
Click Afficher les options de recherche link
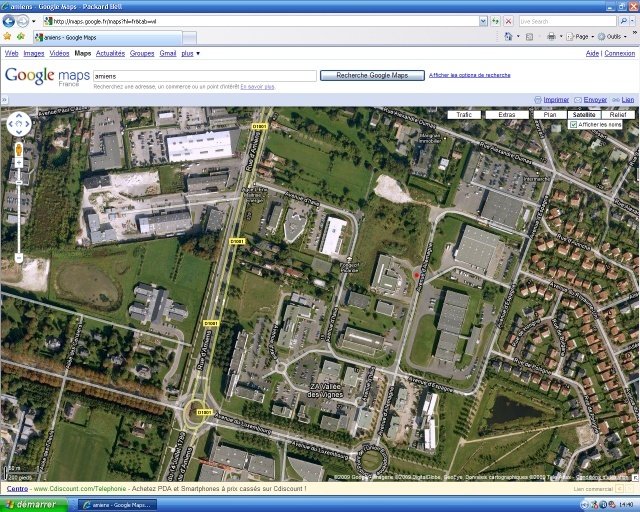click(469, 75)
